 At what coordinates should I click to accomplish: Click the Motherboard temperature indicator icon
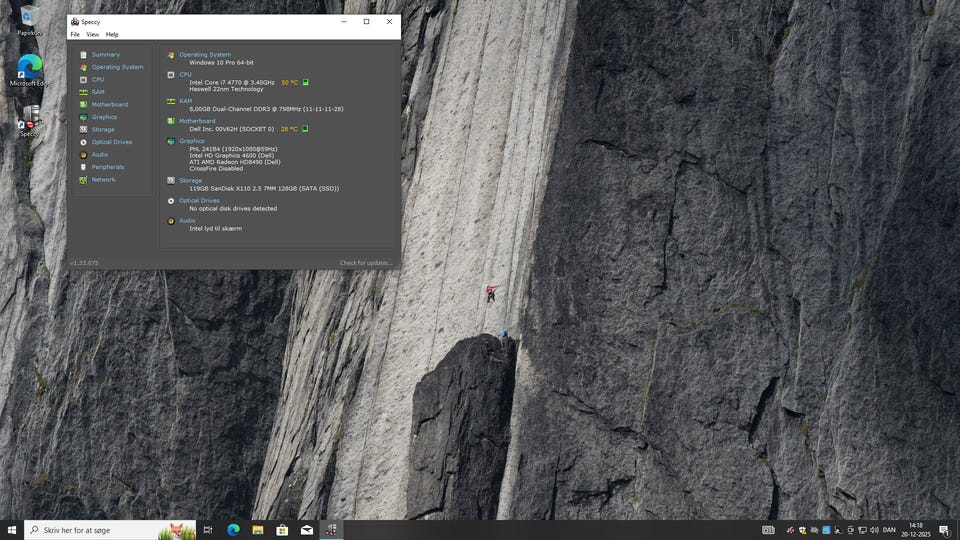(305, 129)
